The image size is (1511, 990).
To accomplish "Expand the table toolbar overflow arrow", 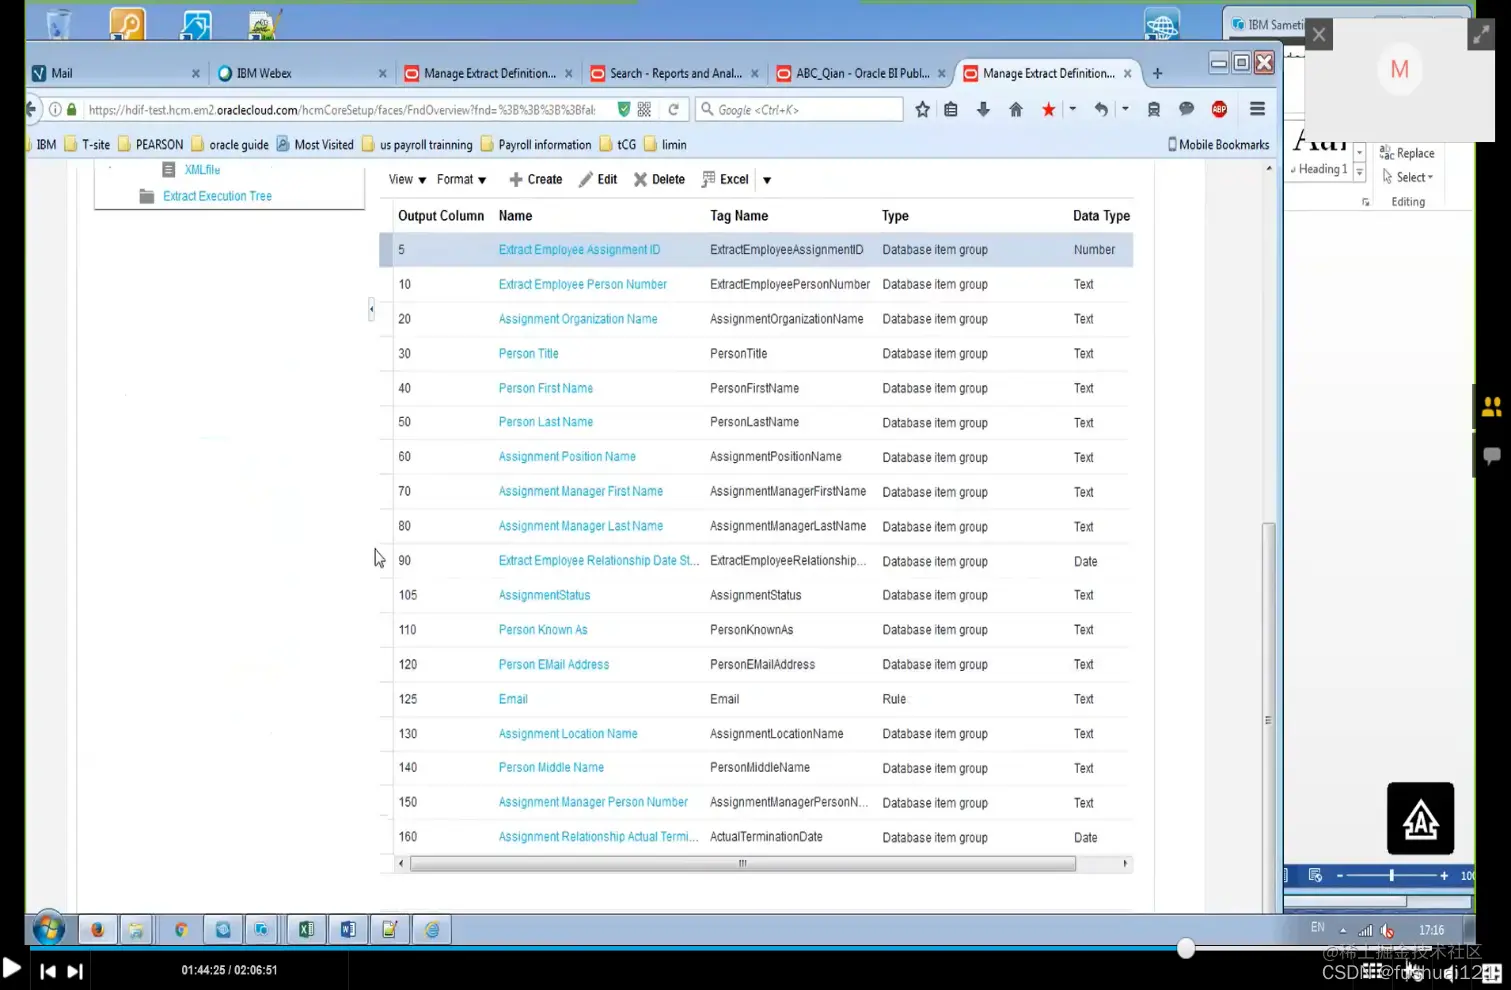I will 767,180.
